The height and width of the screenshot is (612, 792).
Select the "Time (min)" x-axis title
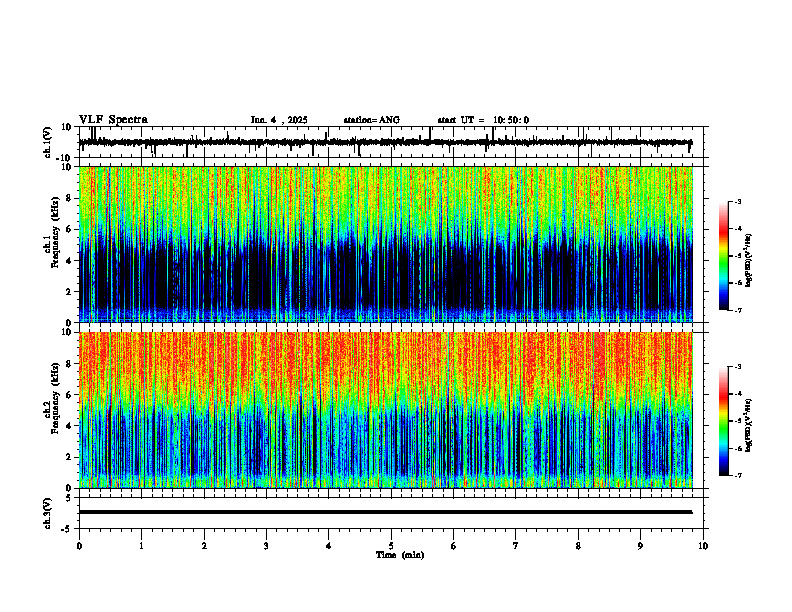(400, 555)
